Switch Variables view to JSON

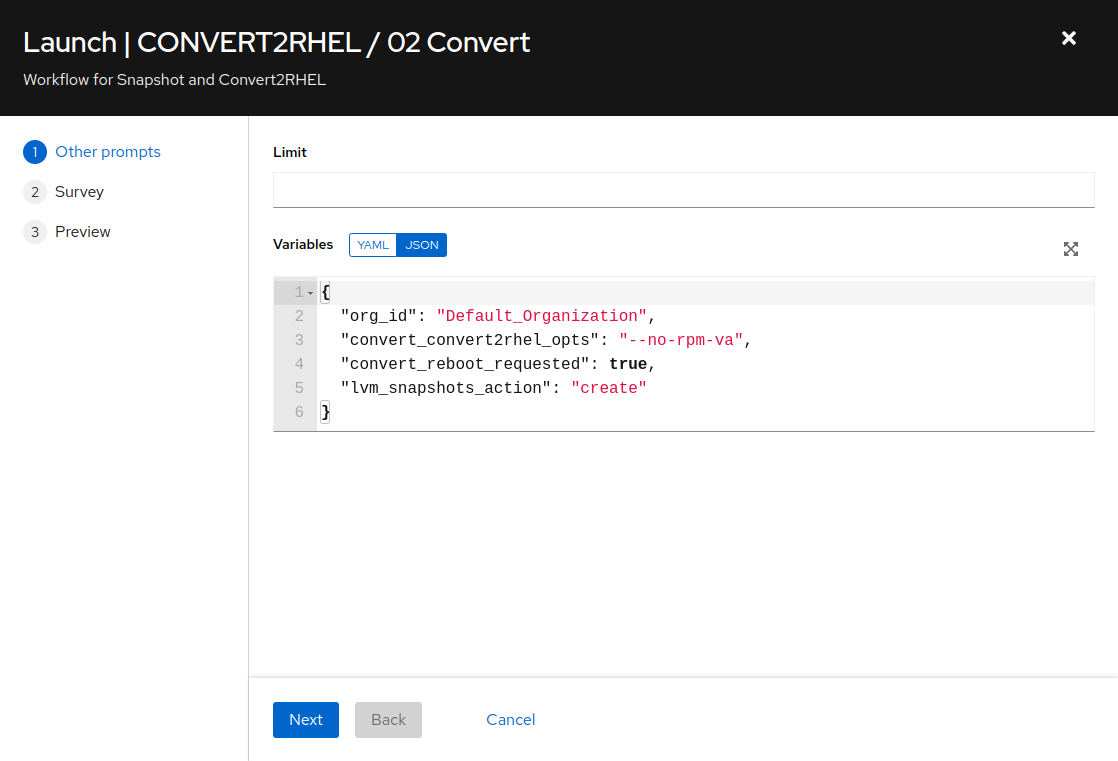pos(421,245)
